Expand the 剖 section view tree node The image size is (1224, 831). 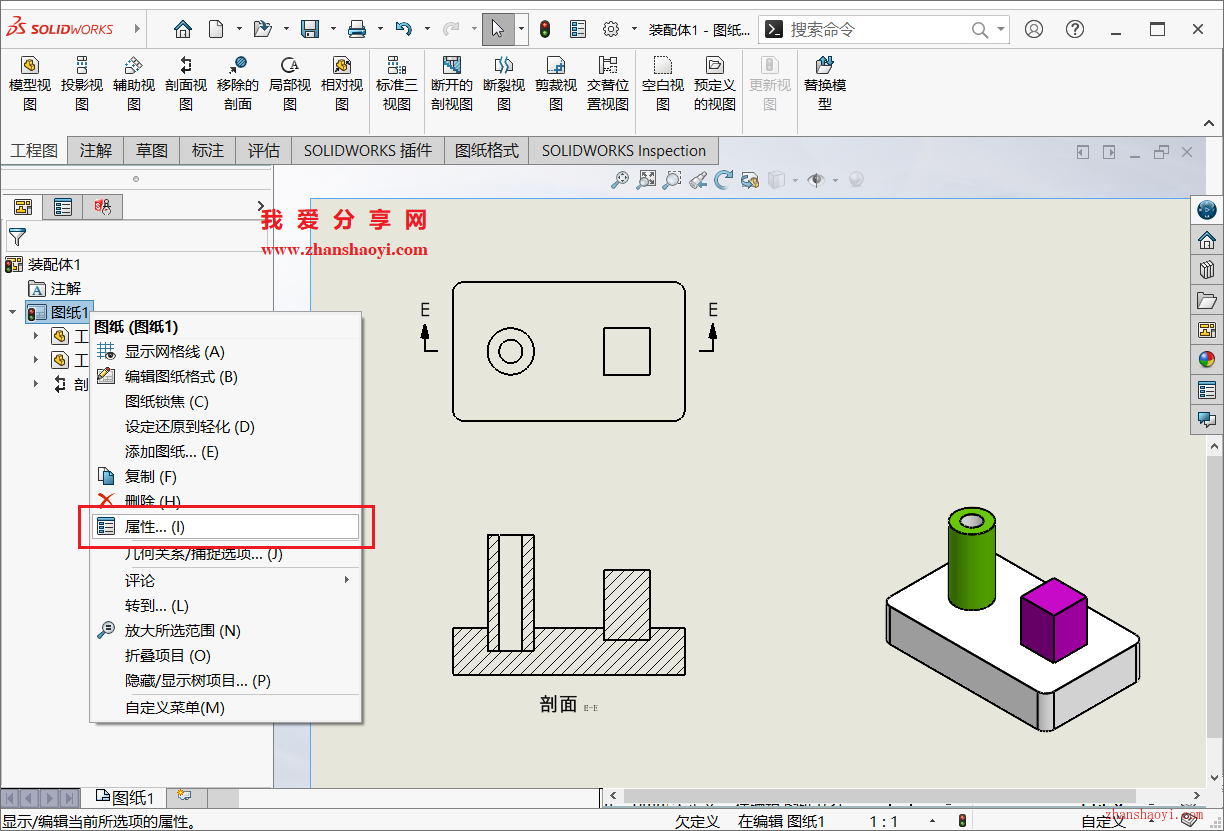pos(37,384)
